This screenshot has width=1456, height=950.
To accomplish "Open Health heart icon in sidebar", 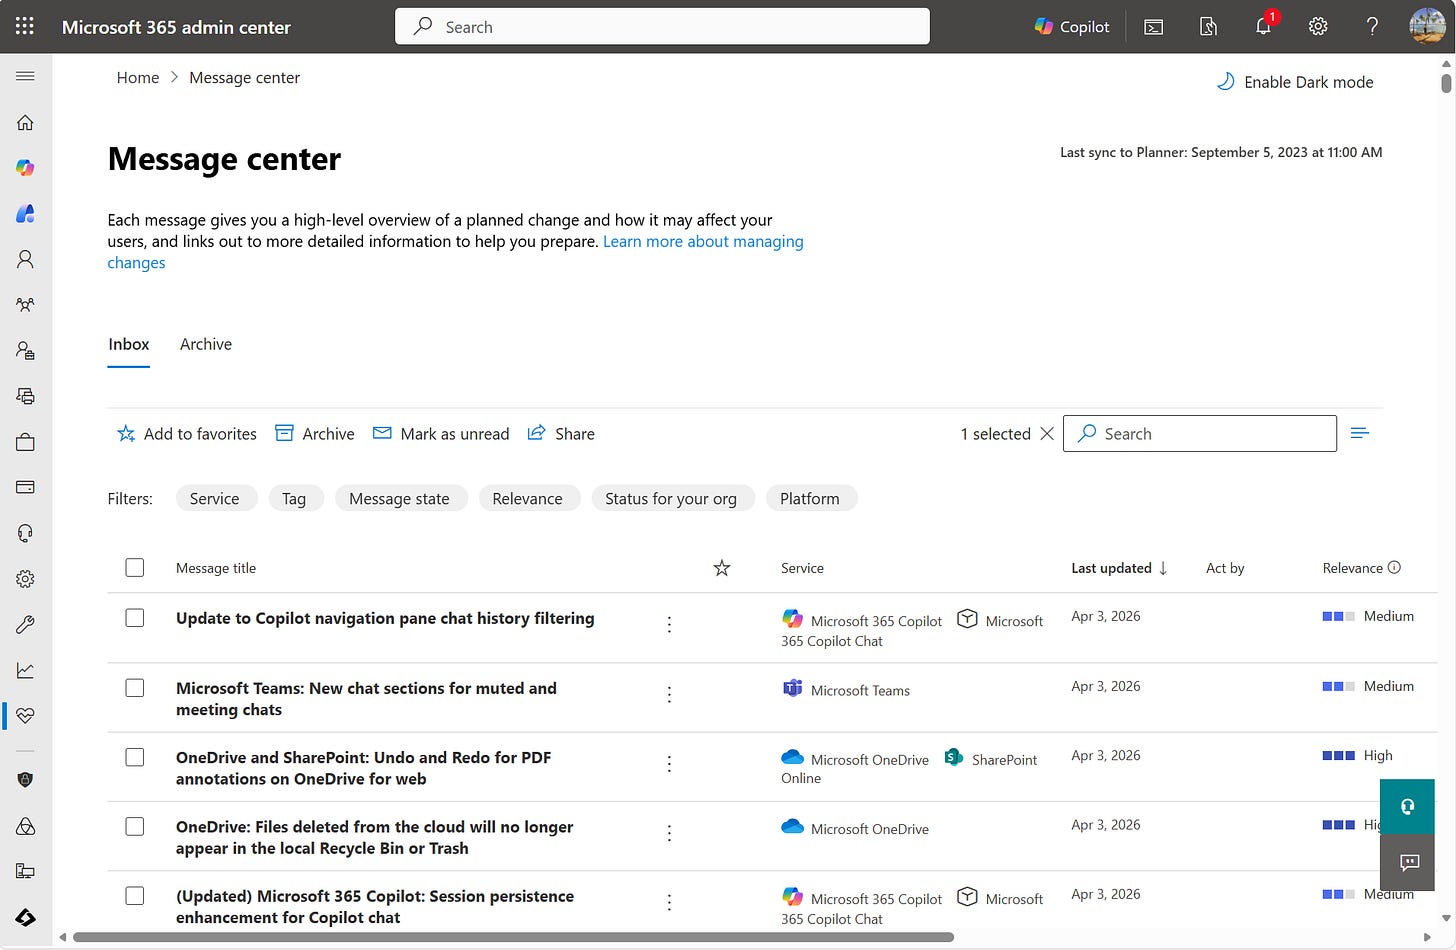I will point(26,716).
